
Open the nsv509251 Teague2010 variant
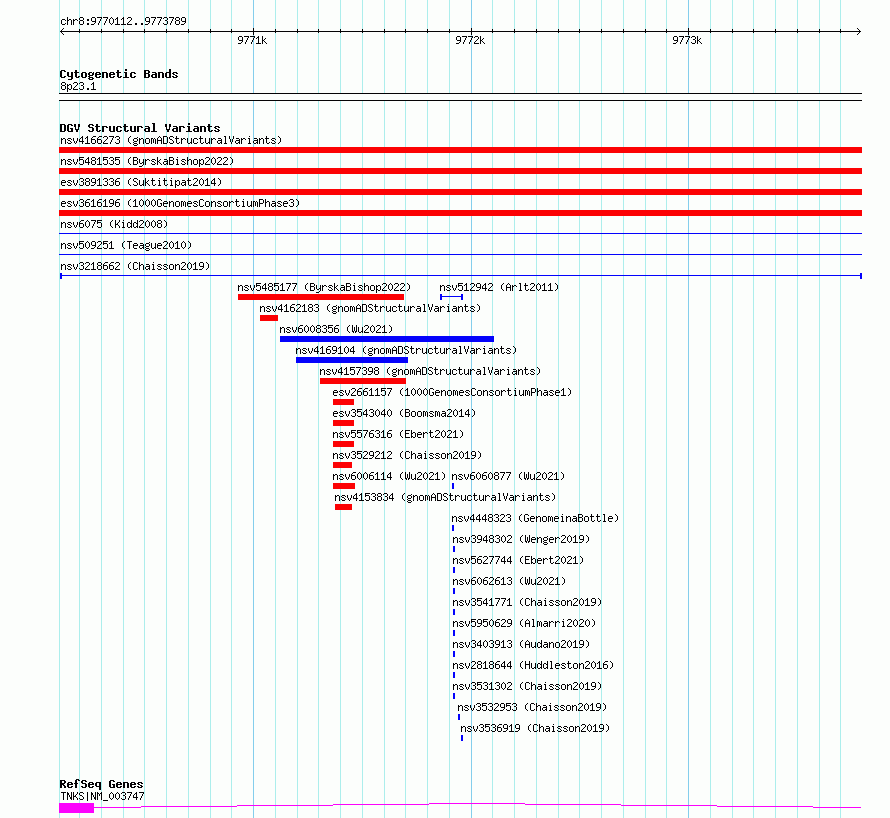pyautogui.click(x=126, y=245)
